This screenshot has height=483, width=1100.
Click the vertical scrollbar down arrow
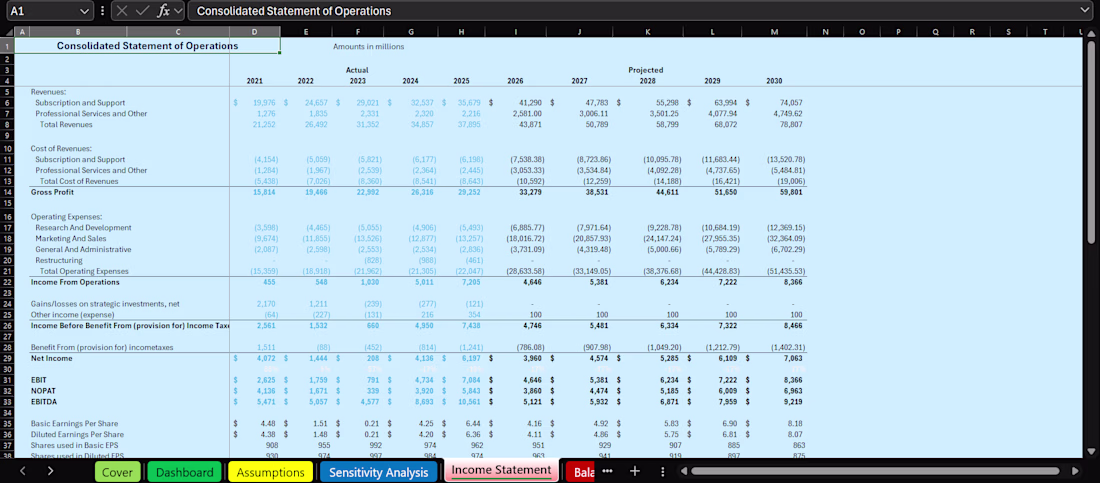point(1090,451)
